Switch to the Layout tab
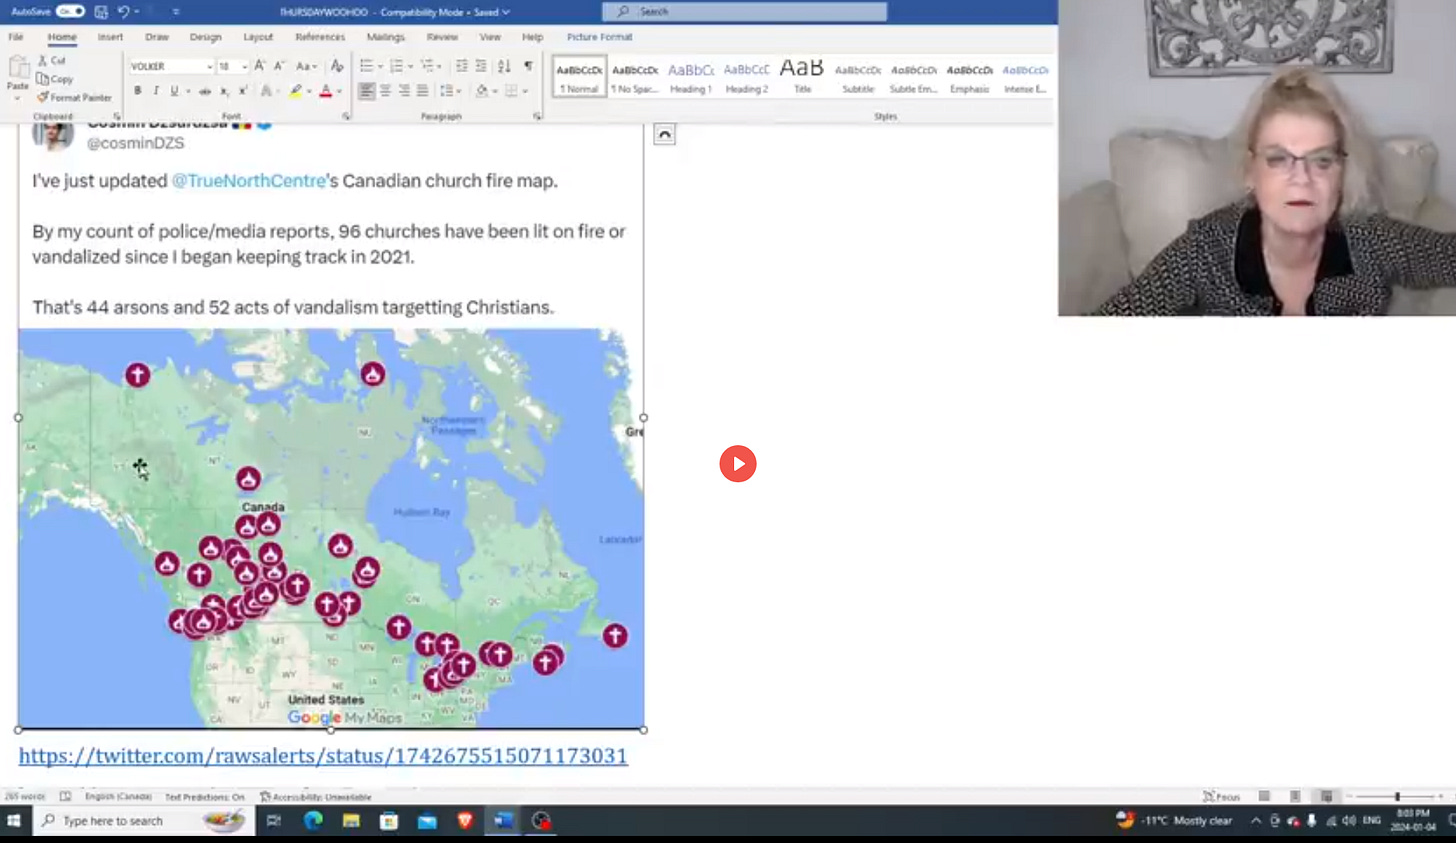The image size is (1456, 843). coord(258,37)
